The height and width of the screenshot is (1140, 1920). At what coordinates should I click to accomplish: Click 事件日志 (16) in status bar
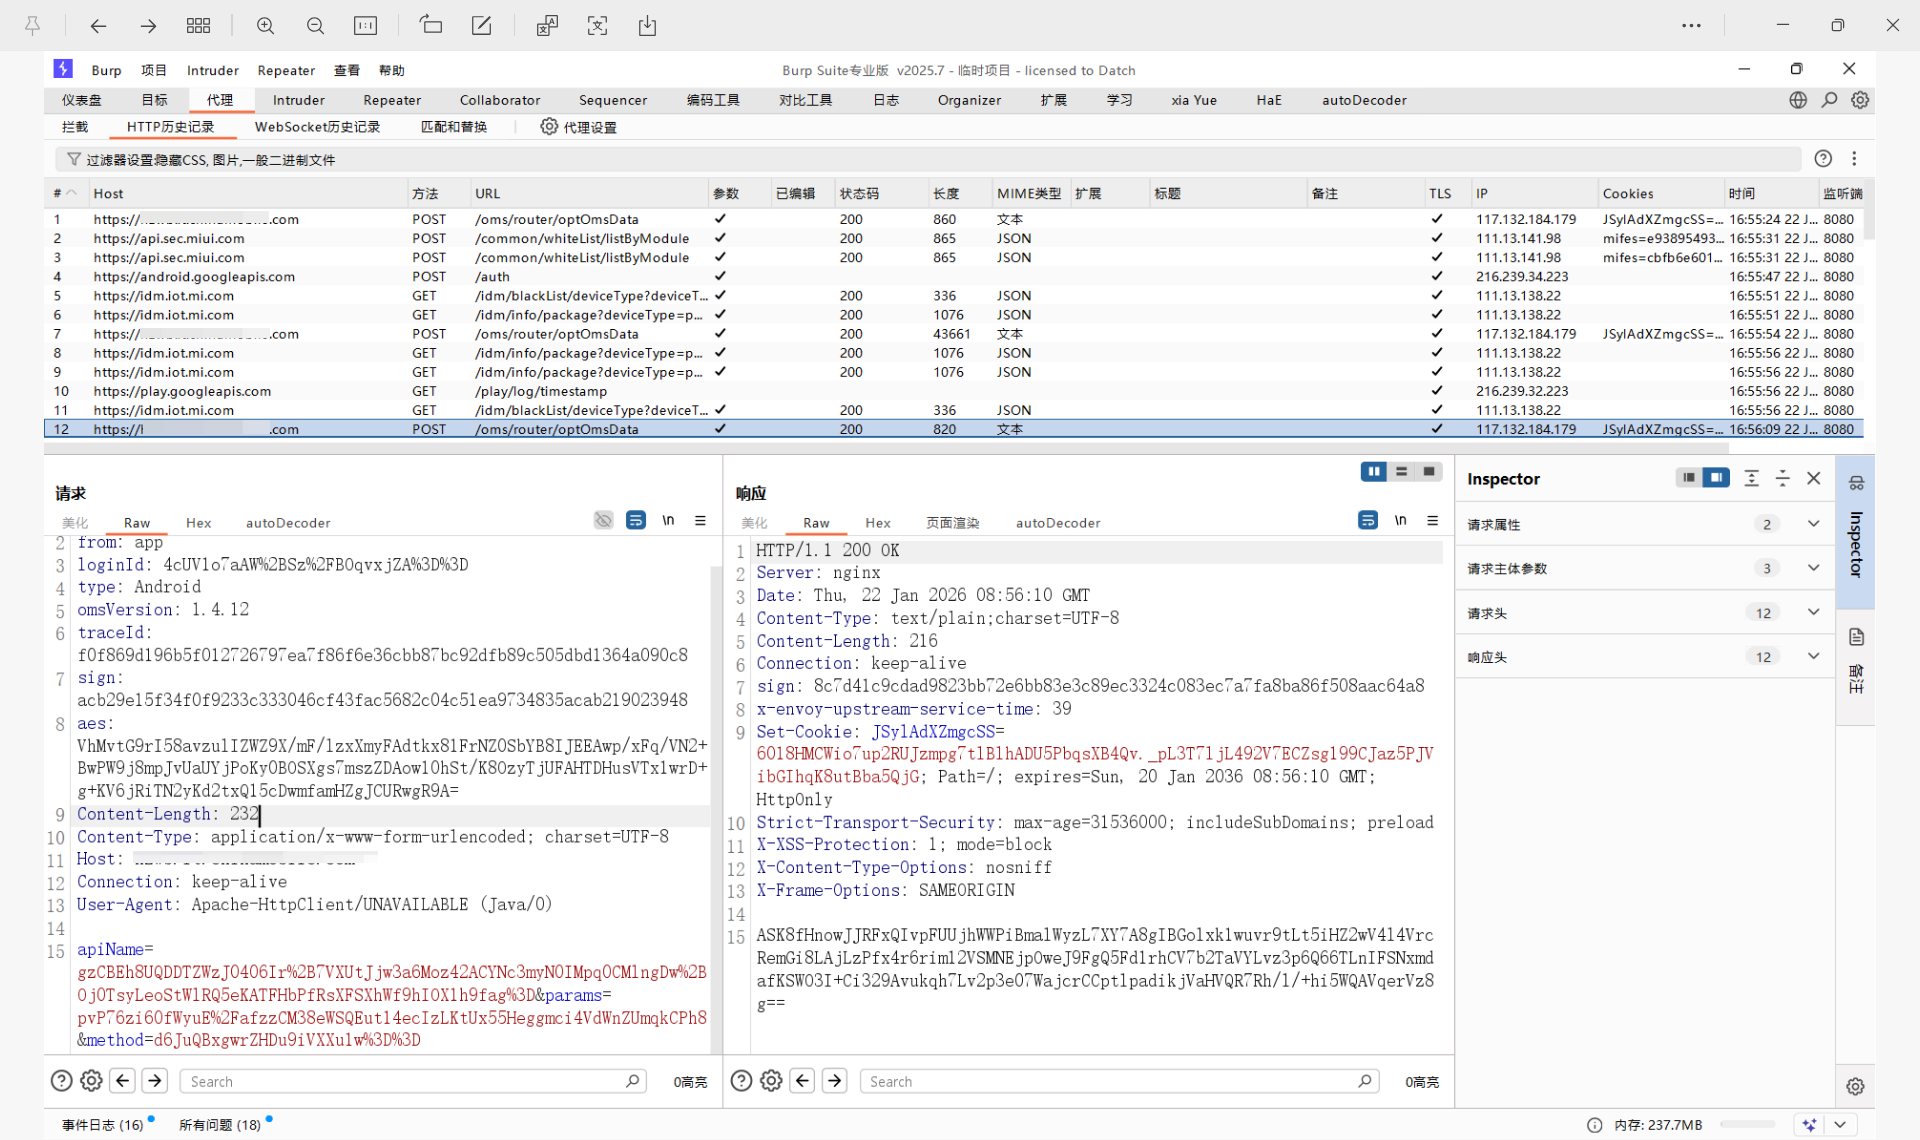tap(102, 1125)
